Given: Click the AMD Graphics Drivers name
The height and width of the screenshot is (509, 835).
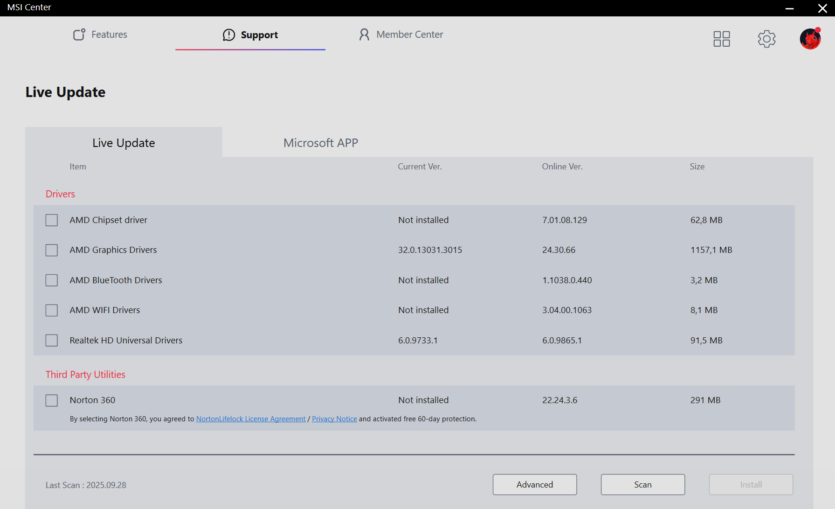Looking at the screenshot, I should (x=113, y=250).
